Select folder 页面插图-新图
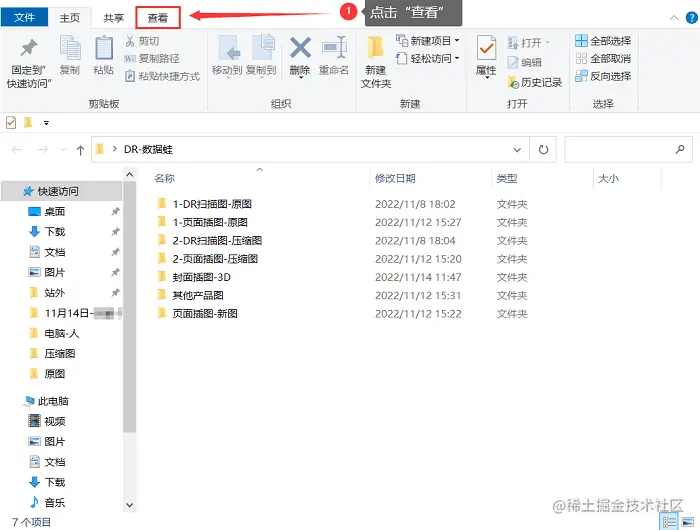 pos(205,314)
